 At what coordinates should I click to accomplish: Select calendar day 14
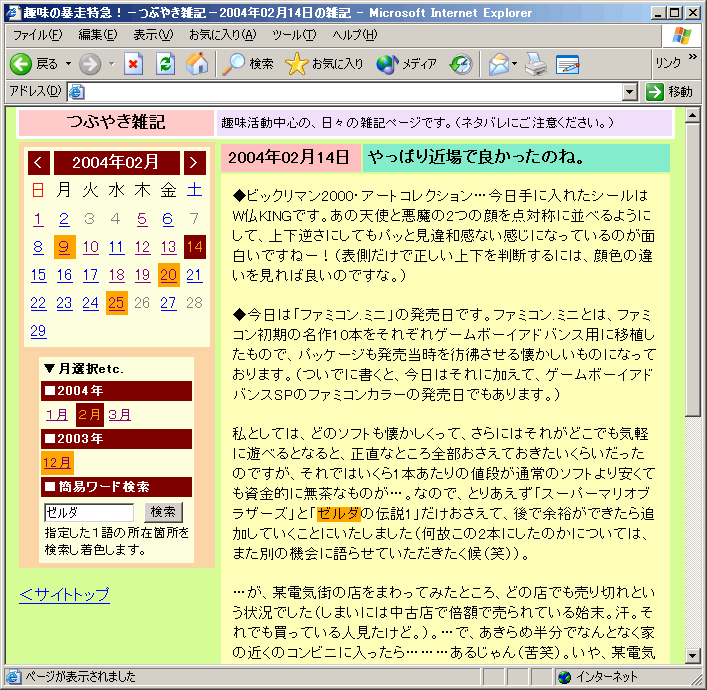[x=195, y=247]
